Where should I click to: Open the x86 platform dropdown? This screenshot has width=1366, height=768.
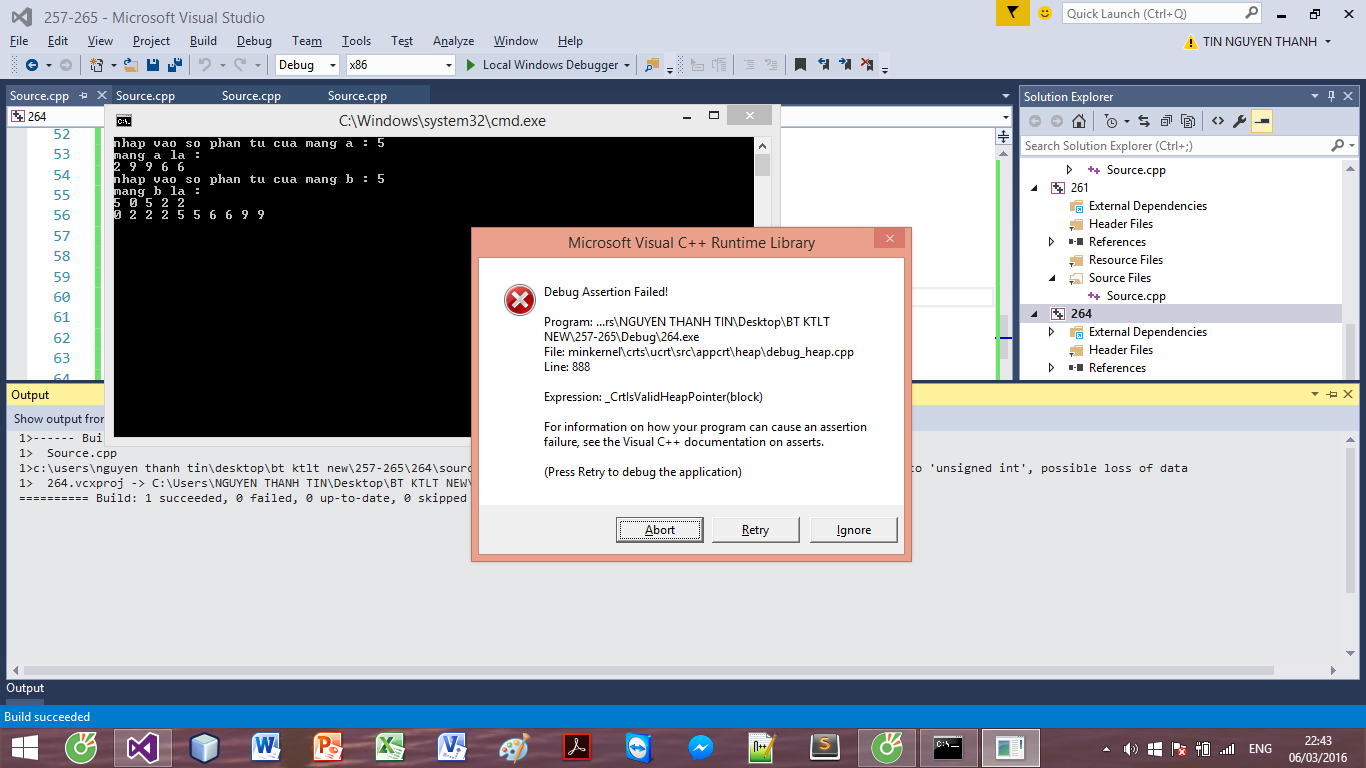click(401, 65)
